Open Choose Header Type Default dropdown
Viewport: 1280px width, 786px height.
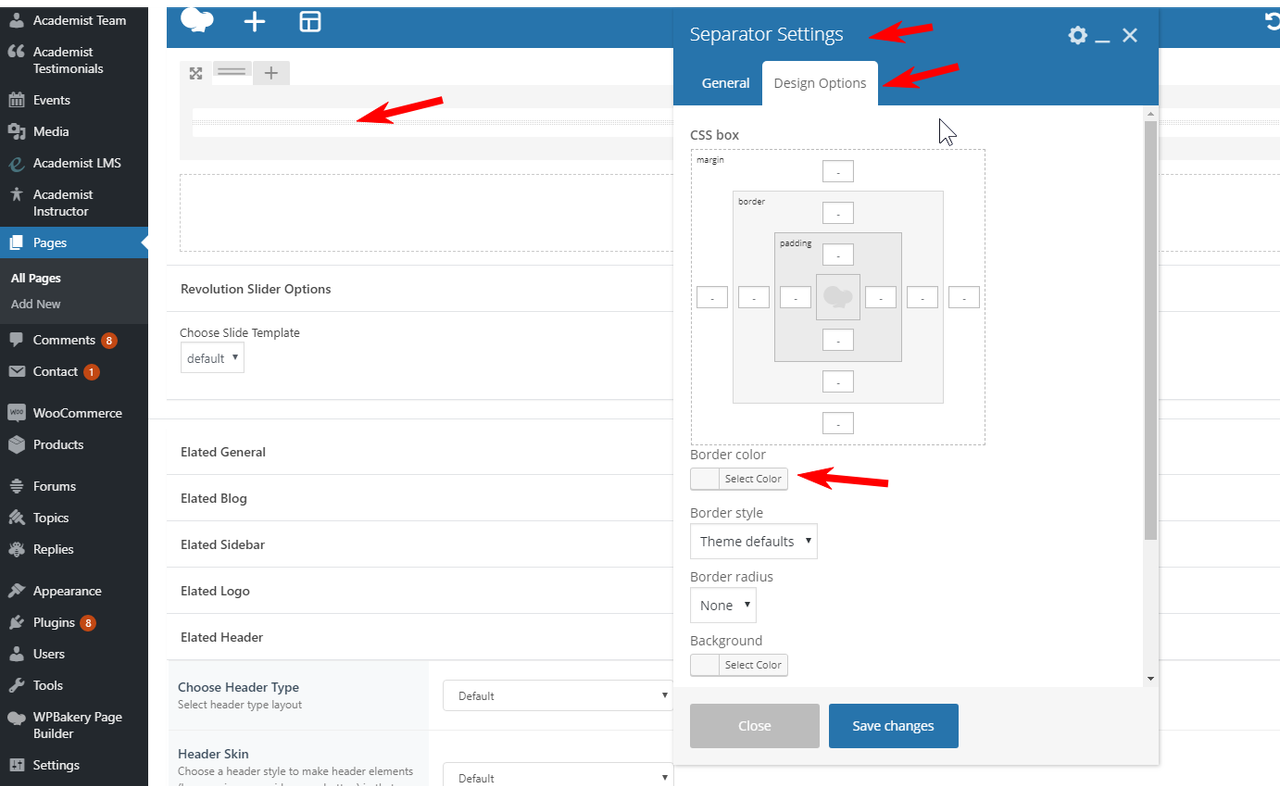[x=558, y=695]
